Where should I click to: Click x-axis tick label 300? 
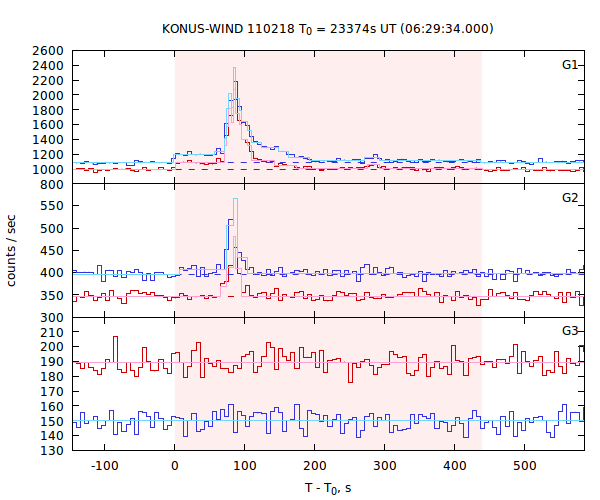385,466
